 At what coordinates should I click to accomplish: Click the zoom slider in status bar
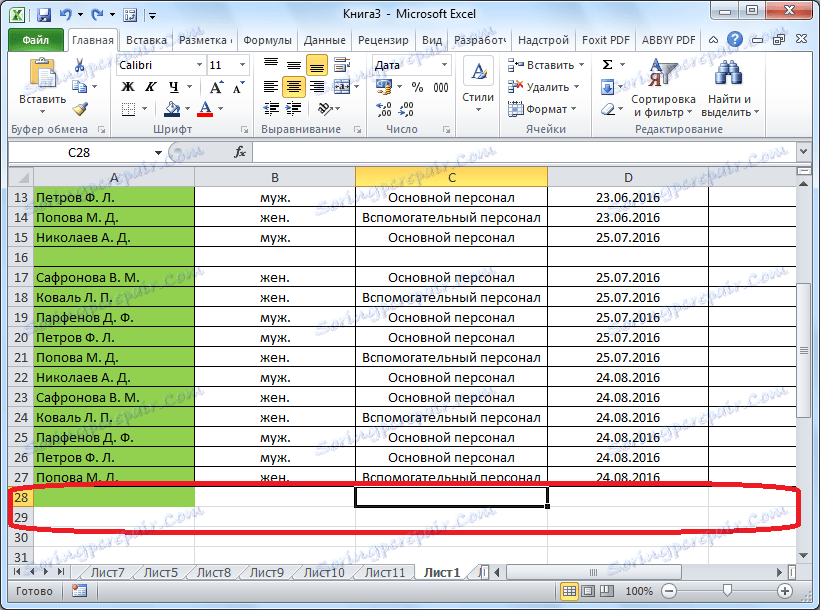coord(726,591)
